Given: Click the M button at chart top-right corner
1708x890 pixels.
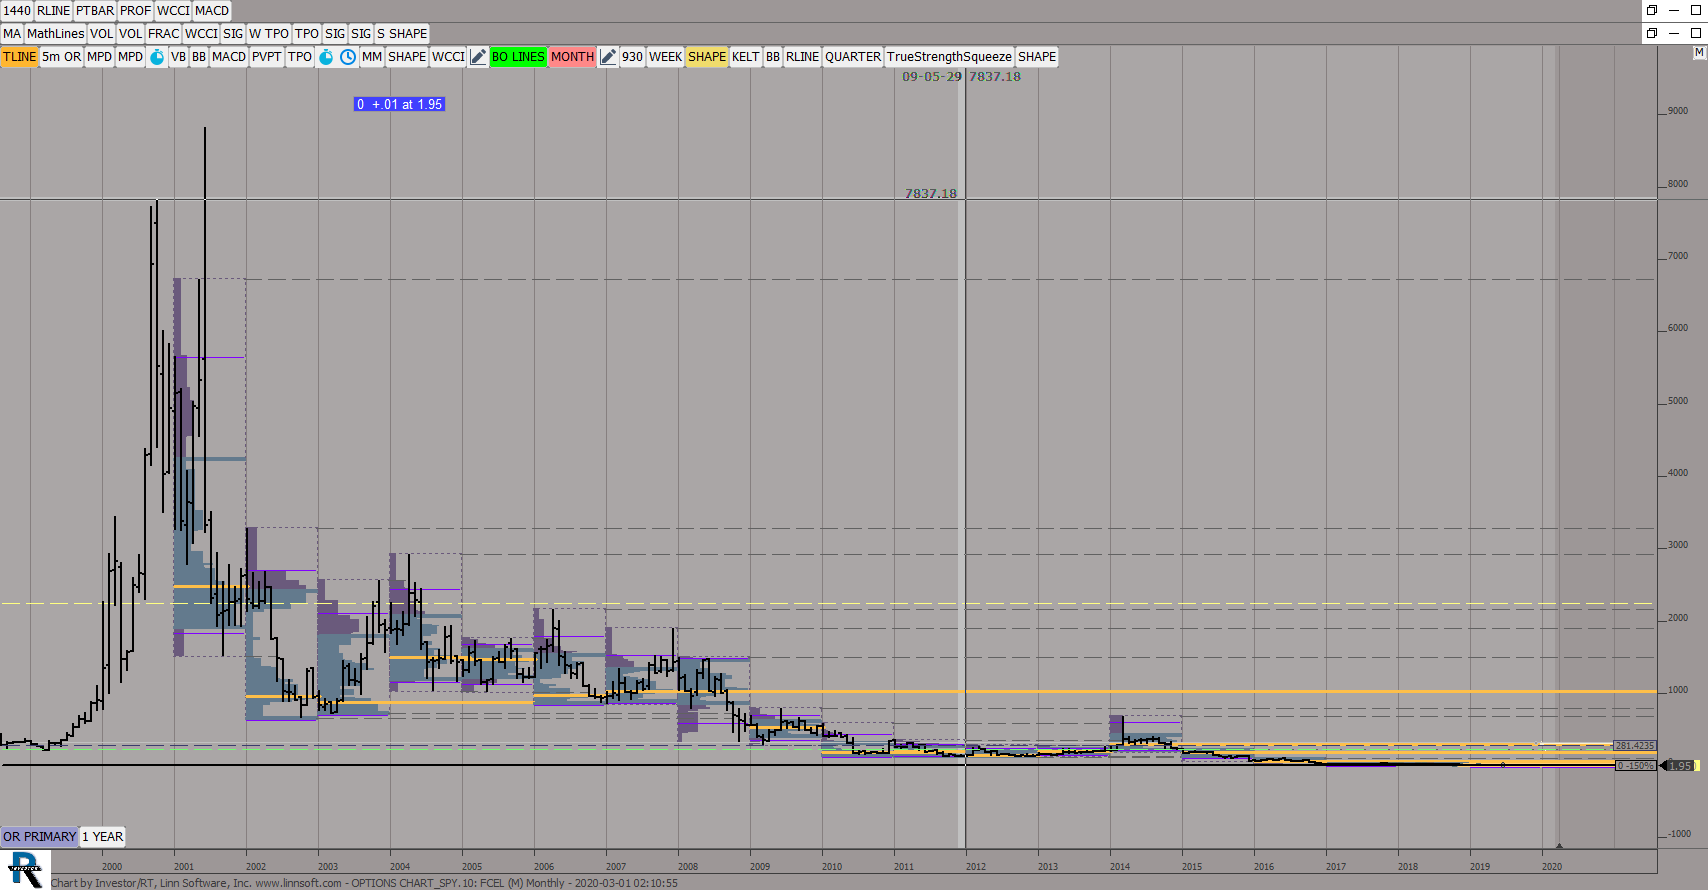Looking at the screenshot, I should coord(1698,53).
